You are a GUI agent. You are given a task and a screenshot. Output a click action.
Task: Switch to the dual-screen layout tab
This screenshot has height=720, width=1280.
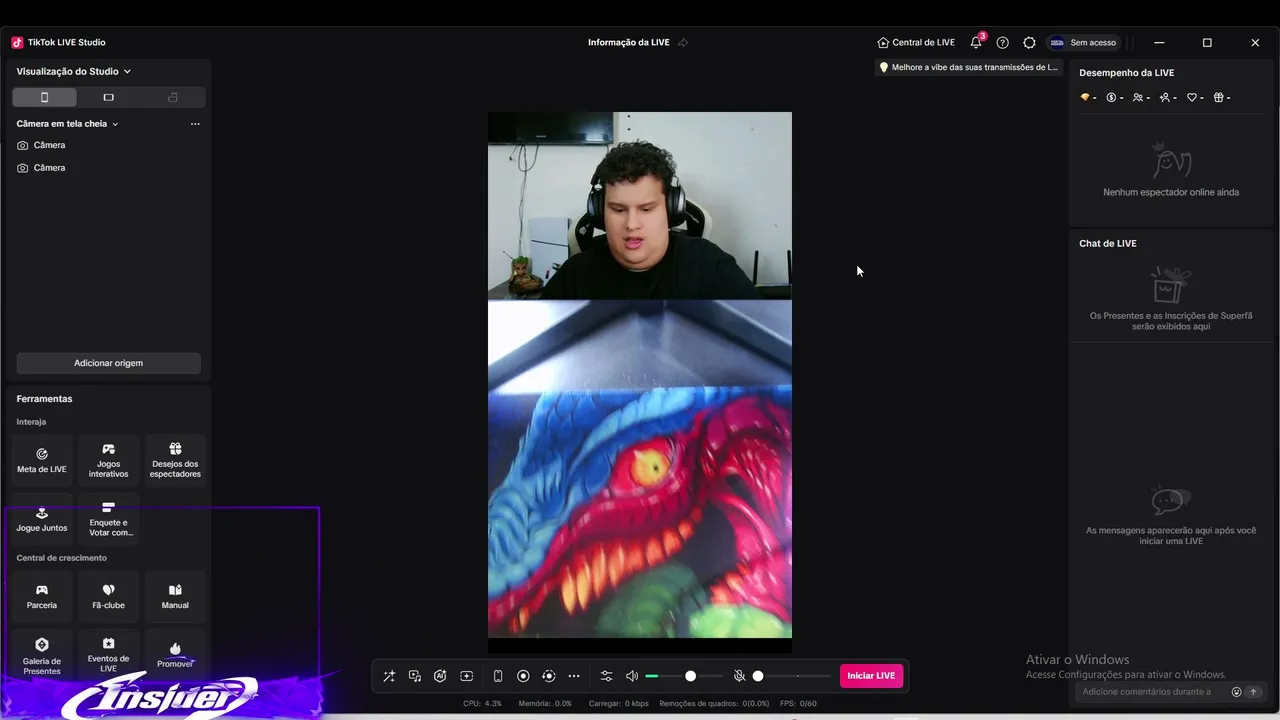click(x=173, y=97)
